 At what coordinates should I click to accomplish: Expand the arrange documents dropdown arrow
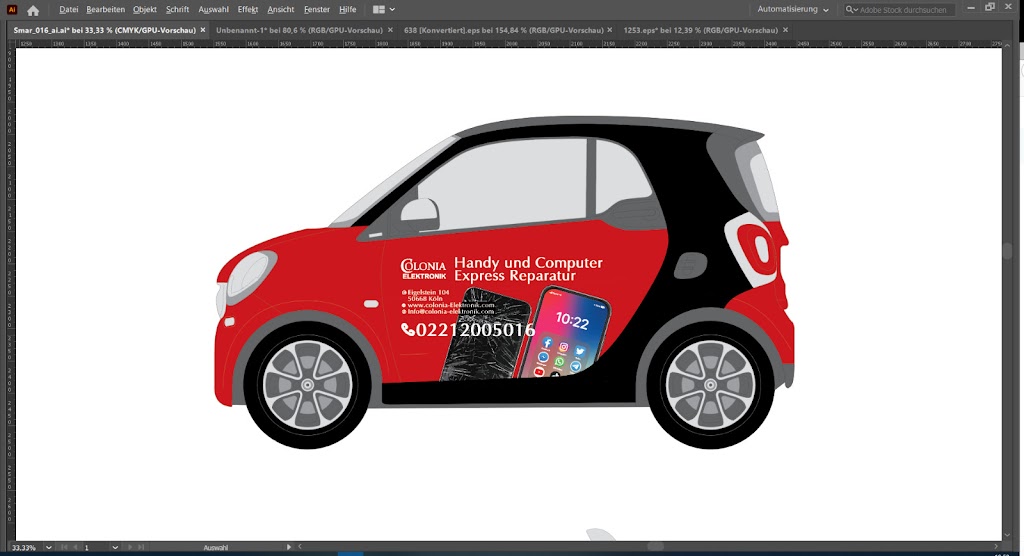[392, 10]
